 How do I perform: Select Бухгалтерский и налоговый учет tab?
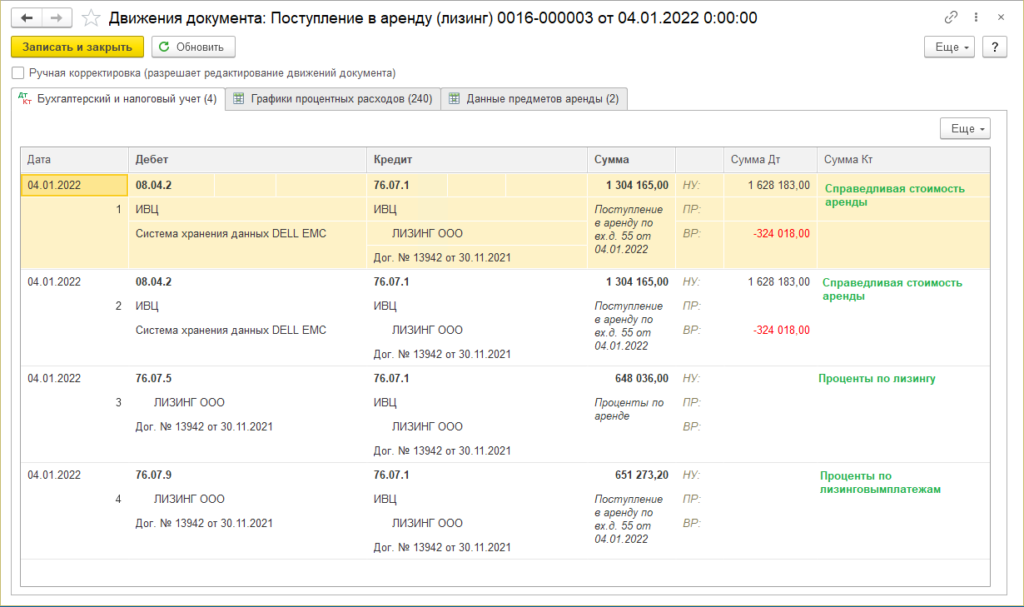118,98
